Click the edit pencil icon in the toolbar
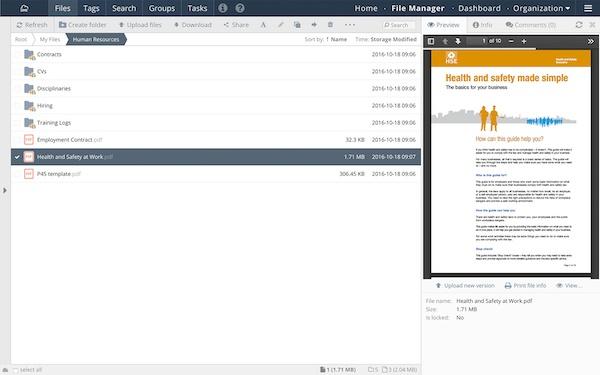The width and height of the screenshot is (600, 375). point(280,25)
